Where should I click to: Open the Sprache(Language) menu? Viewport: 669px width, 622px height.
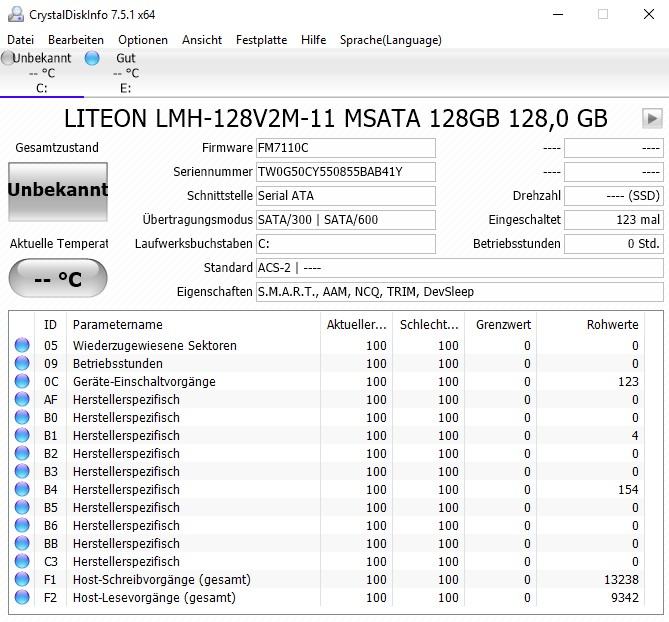tap(391, 40)
